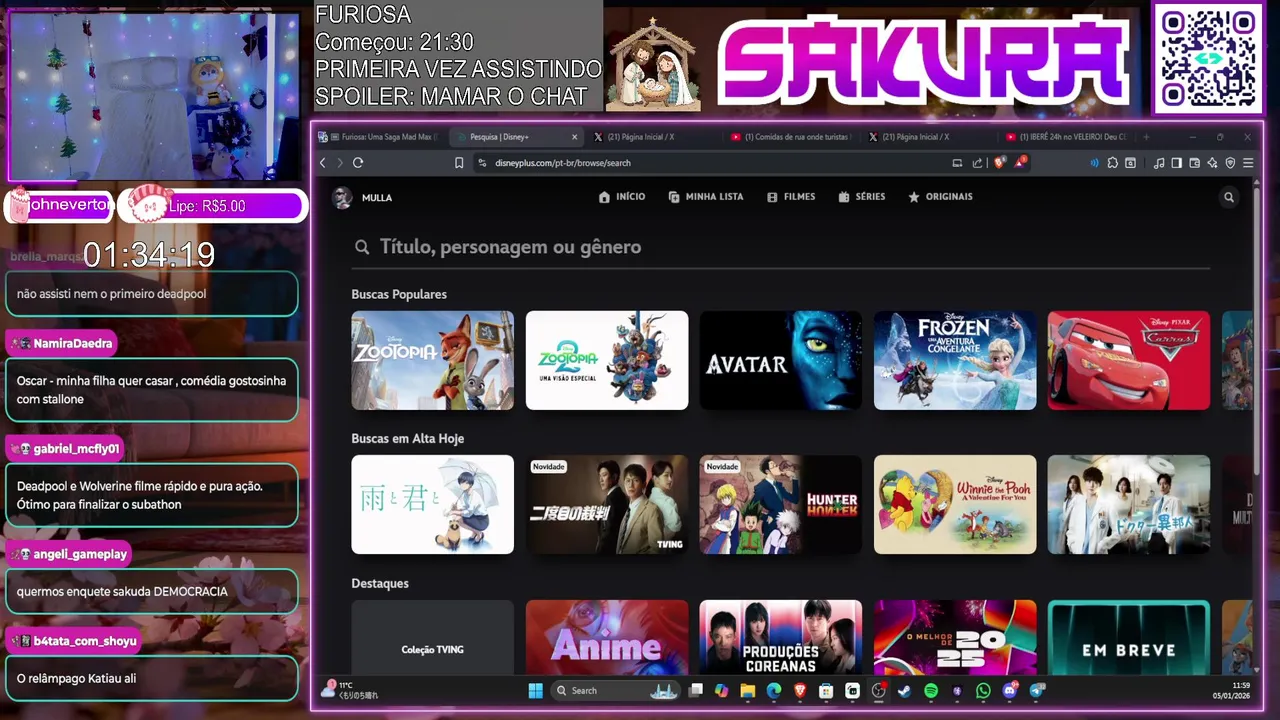
Task: Open the browser playlist music note icon
Action: coord(1159,163)
